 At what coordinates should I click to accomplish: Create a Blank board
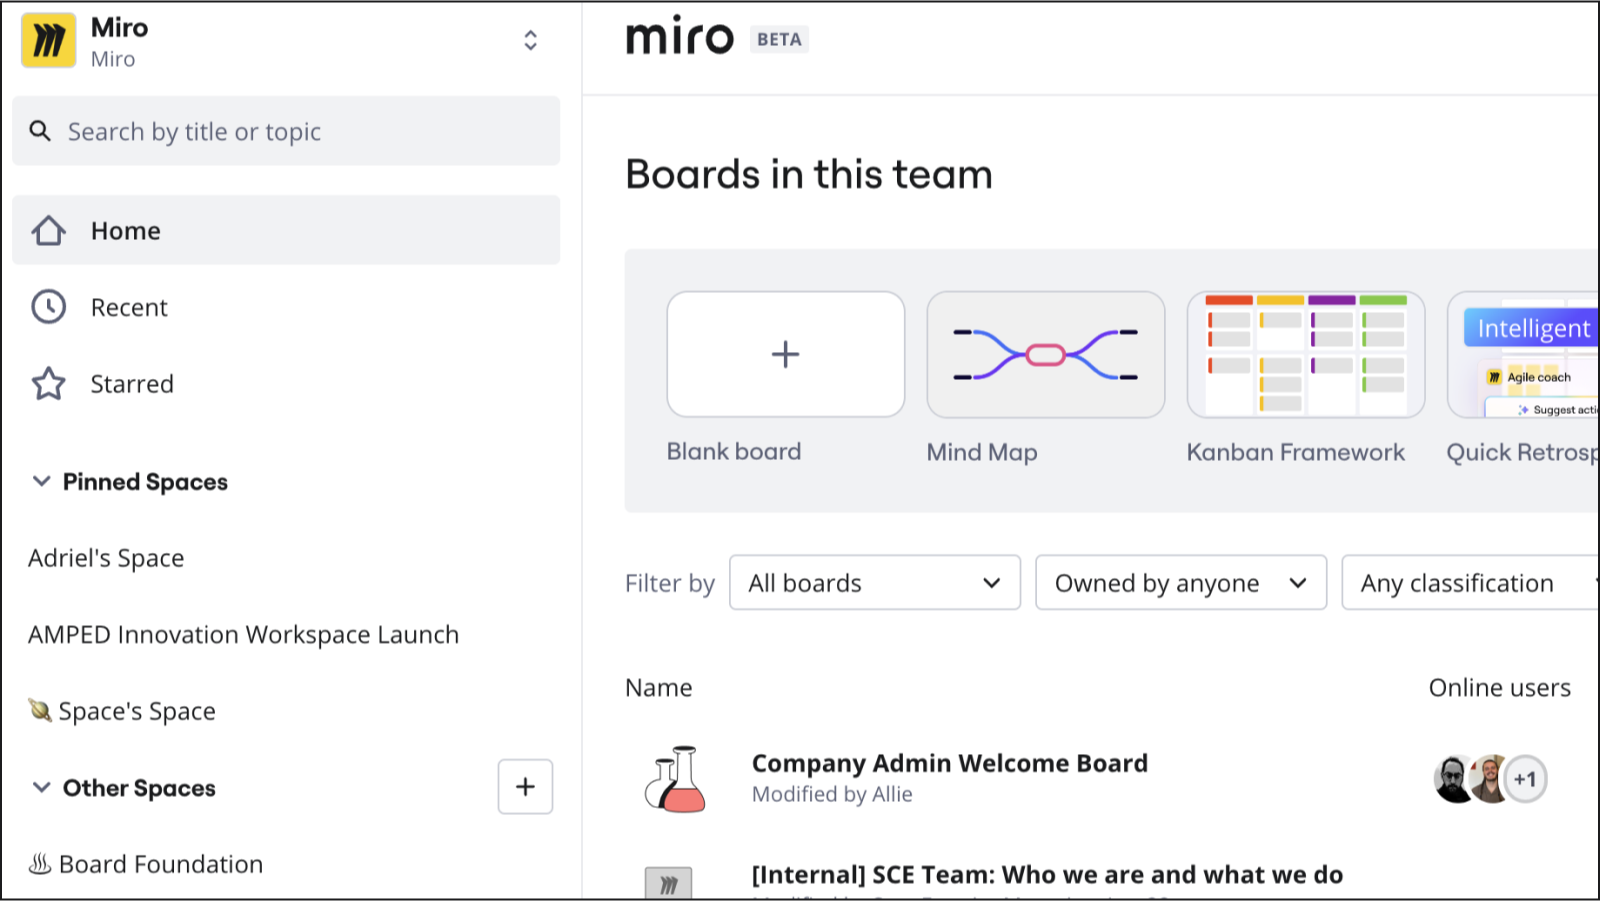(x=785, y=354)
